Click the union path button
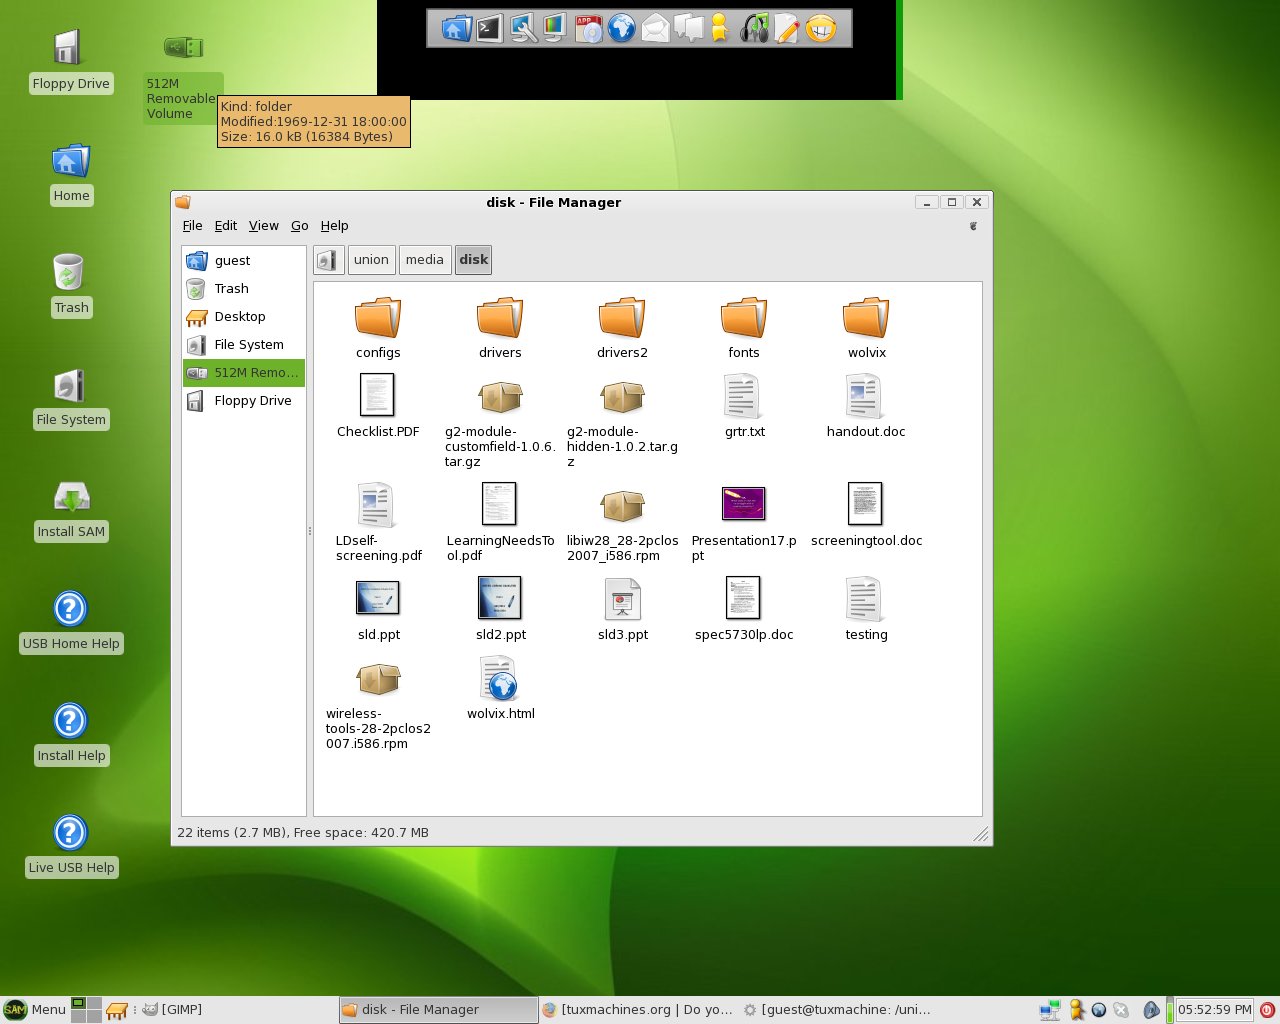 pos(371,260)
